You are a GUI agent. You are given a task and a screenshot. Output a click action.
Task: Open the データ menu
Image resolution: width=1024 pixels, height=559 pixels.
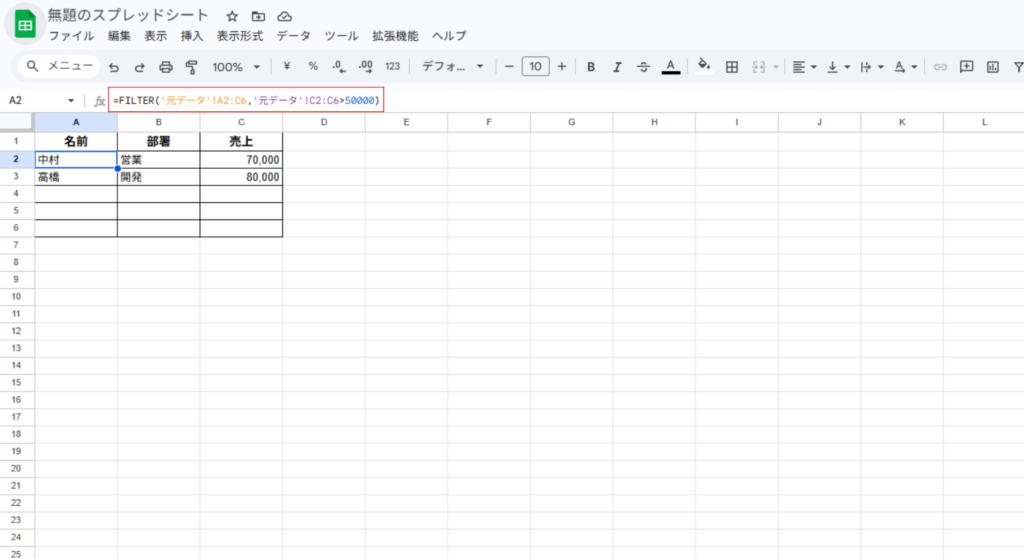[293, 36]
